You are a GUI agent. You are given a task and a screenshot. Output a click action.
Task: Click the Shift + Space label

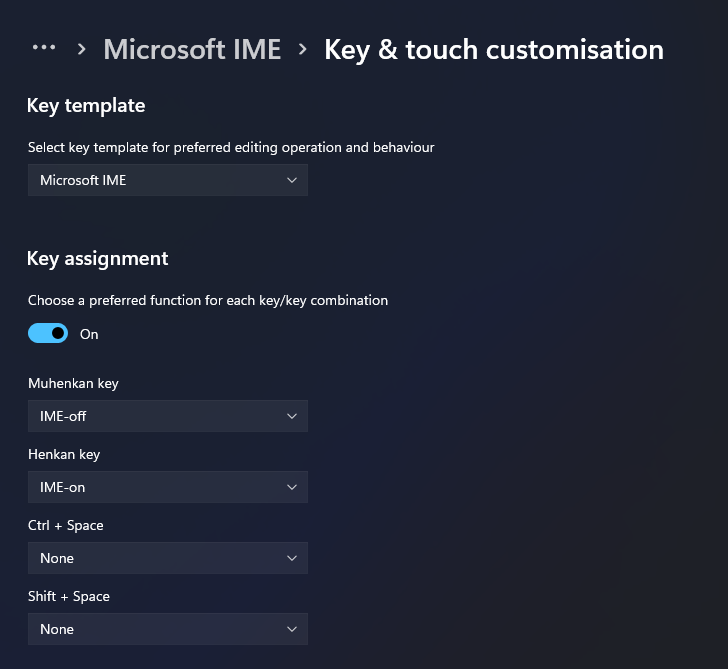point(69,597)
